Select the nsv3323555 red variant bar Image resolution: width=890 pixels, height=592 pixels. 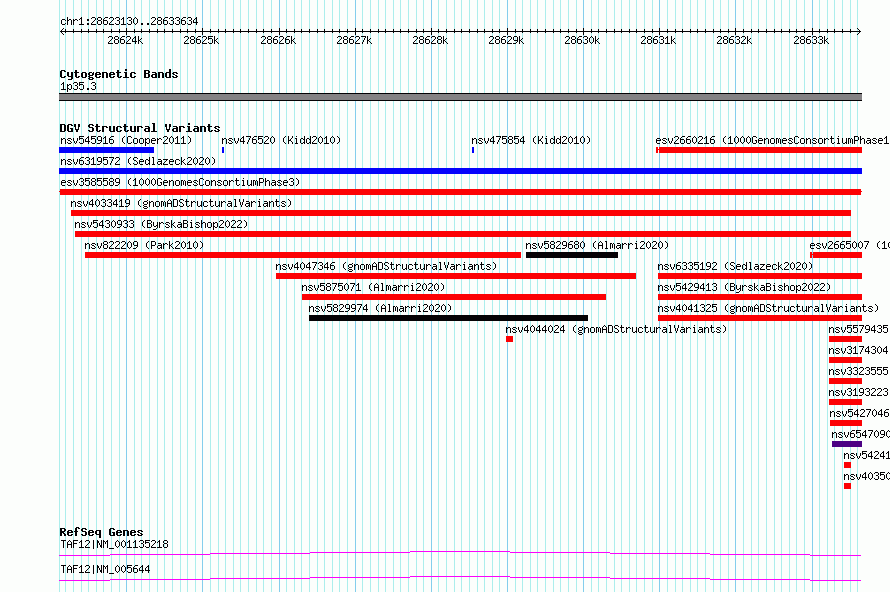846,381
